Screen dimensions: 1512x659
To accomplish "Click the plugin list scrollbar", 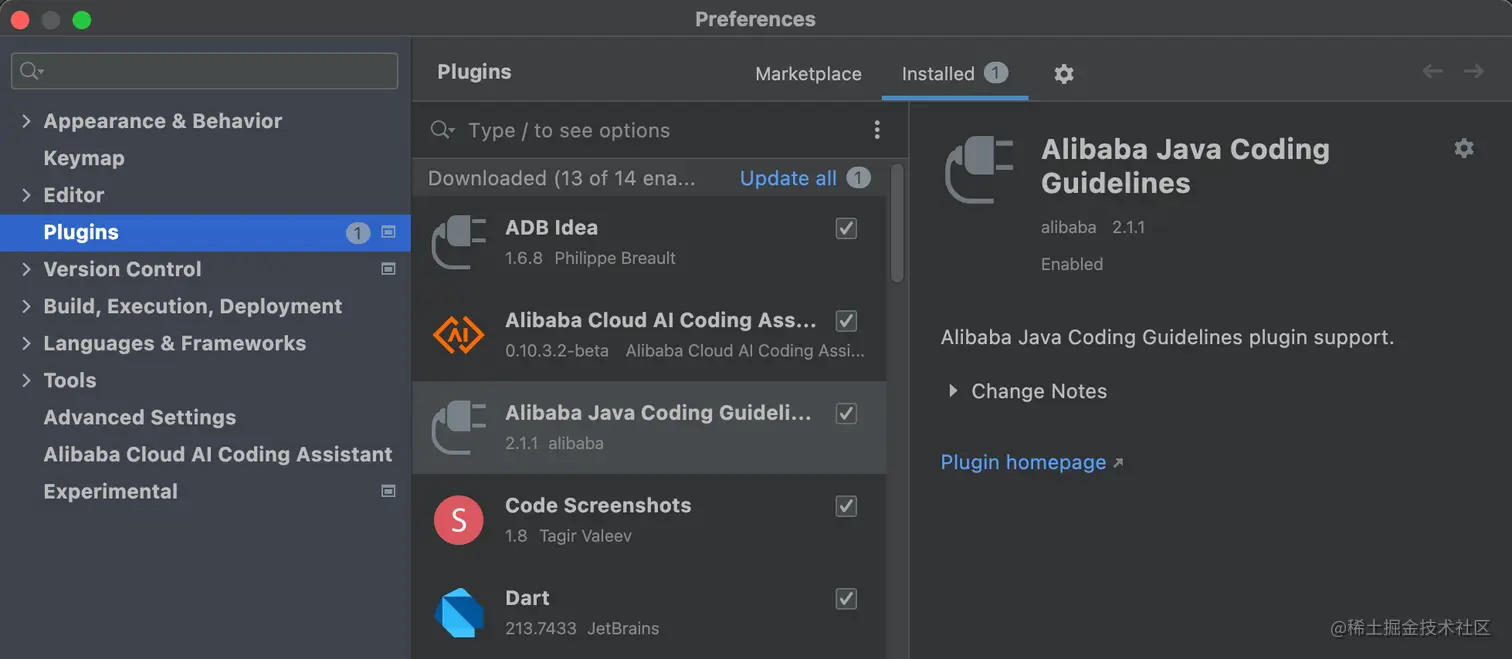I will click(897, 224).
